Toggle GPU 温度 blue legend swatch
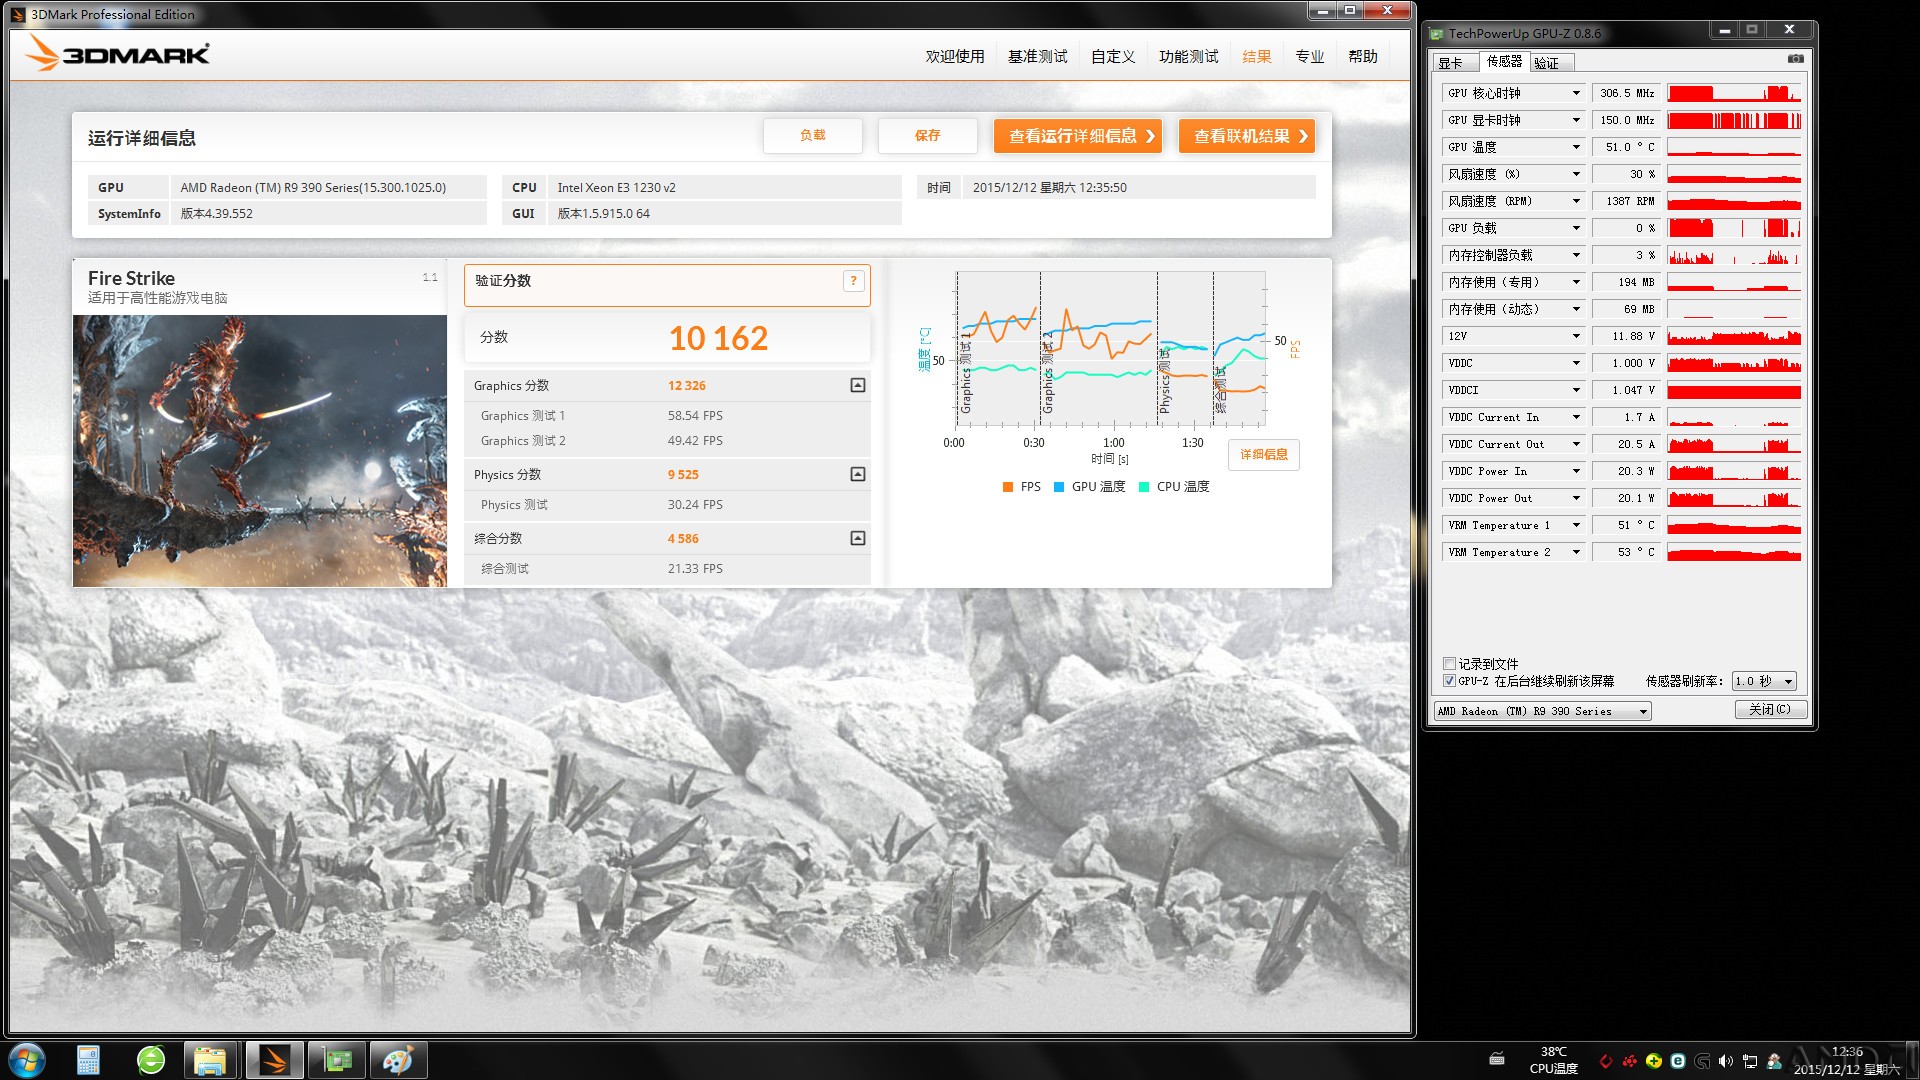The image size is (1920, 1080). pyautogui.click(x=1059, y=487)
